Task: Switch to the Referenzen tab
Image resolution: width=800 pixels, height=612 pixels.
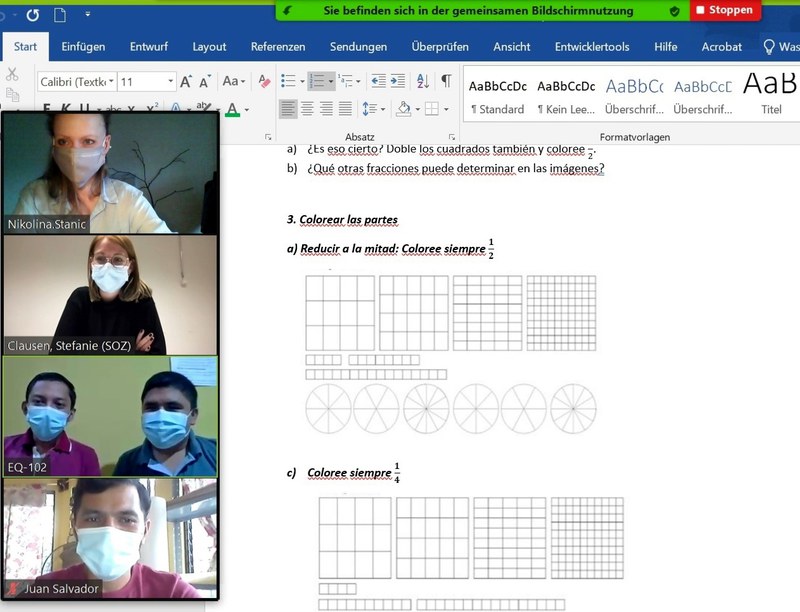Action: coord(278,47)
